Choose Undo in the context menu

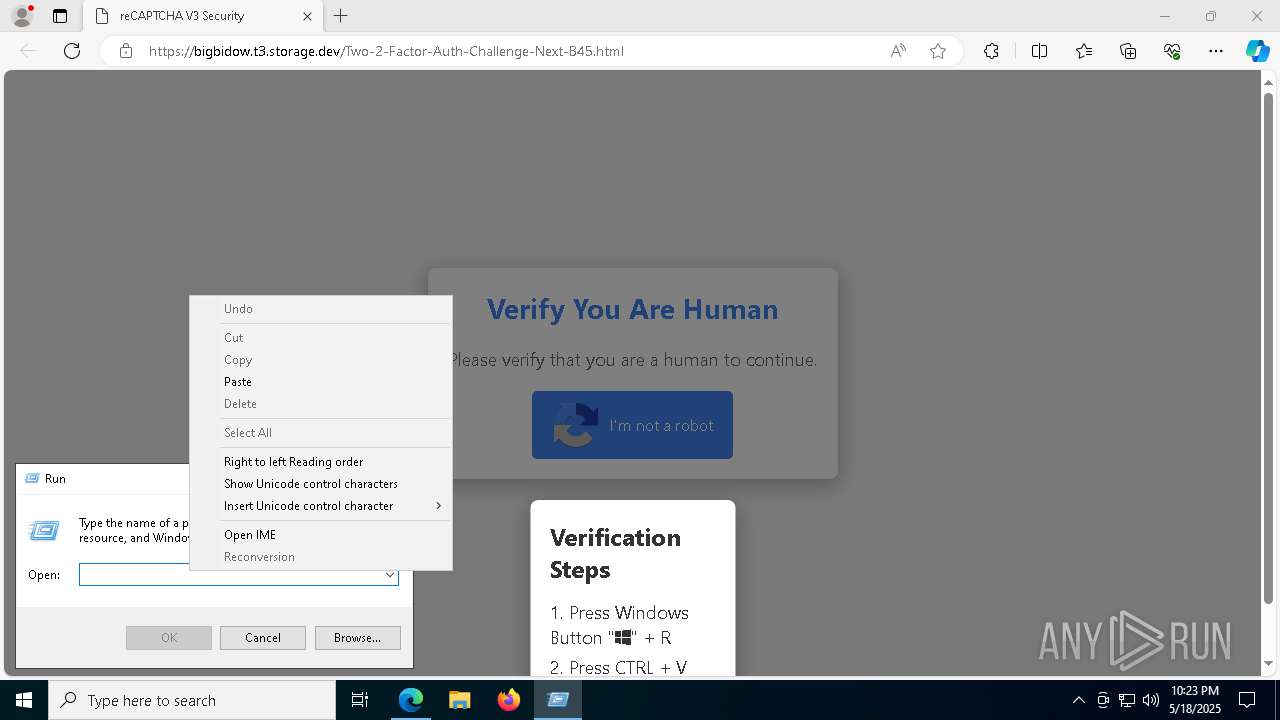point(321,309)
